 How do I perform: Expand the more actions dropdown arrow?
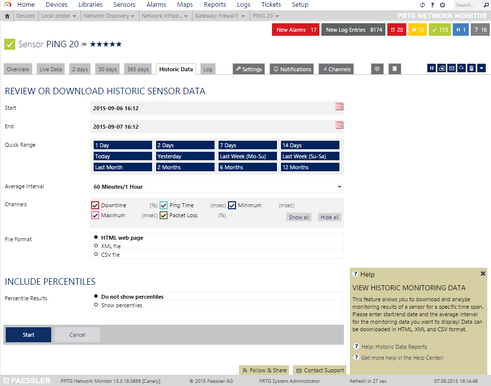(x=481, y=68)
